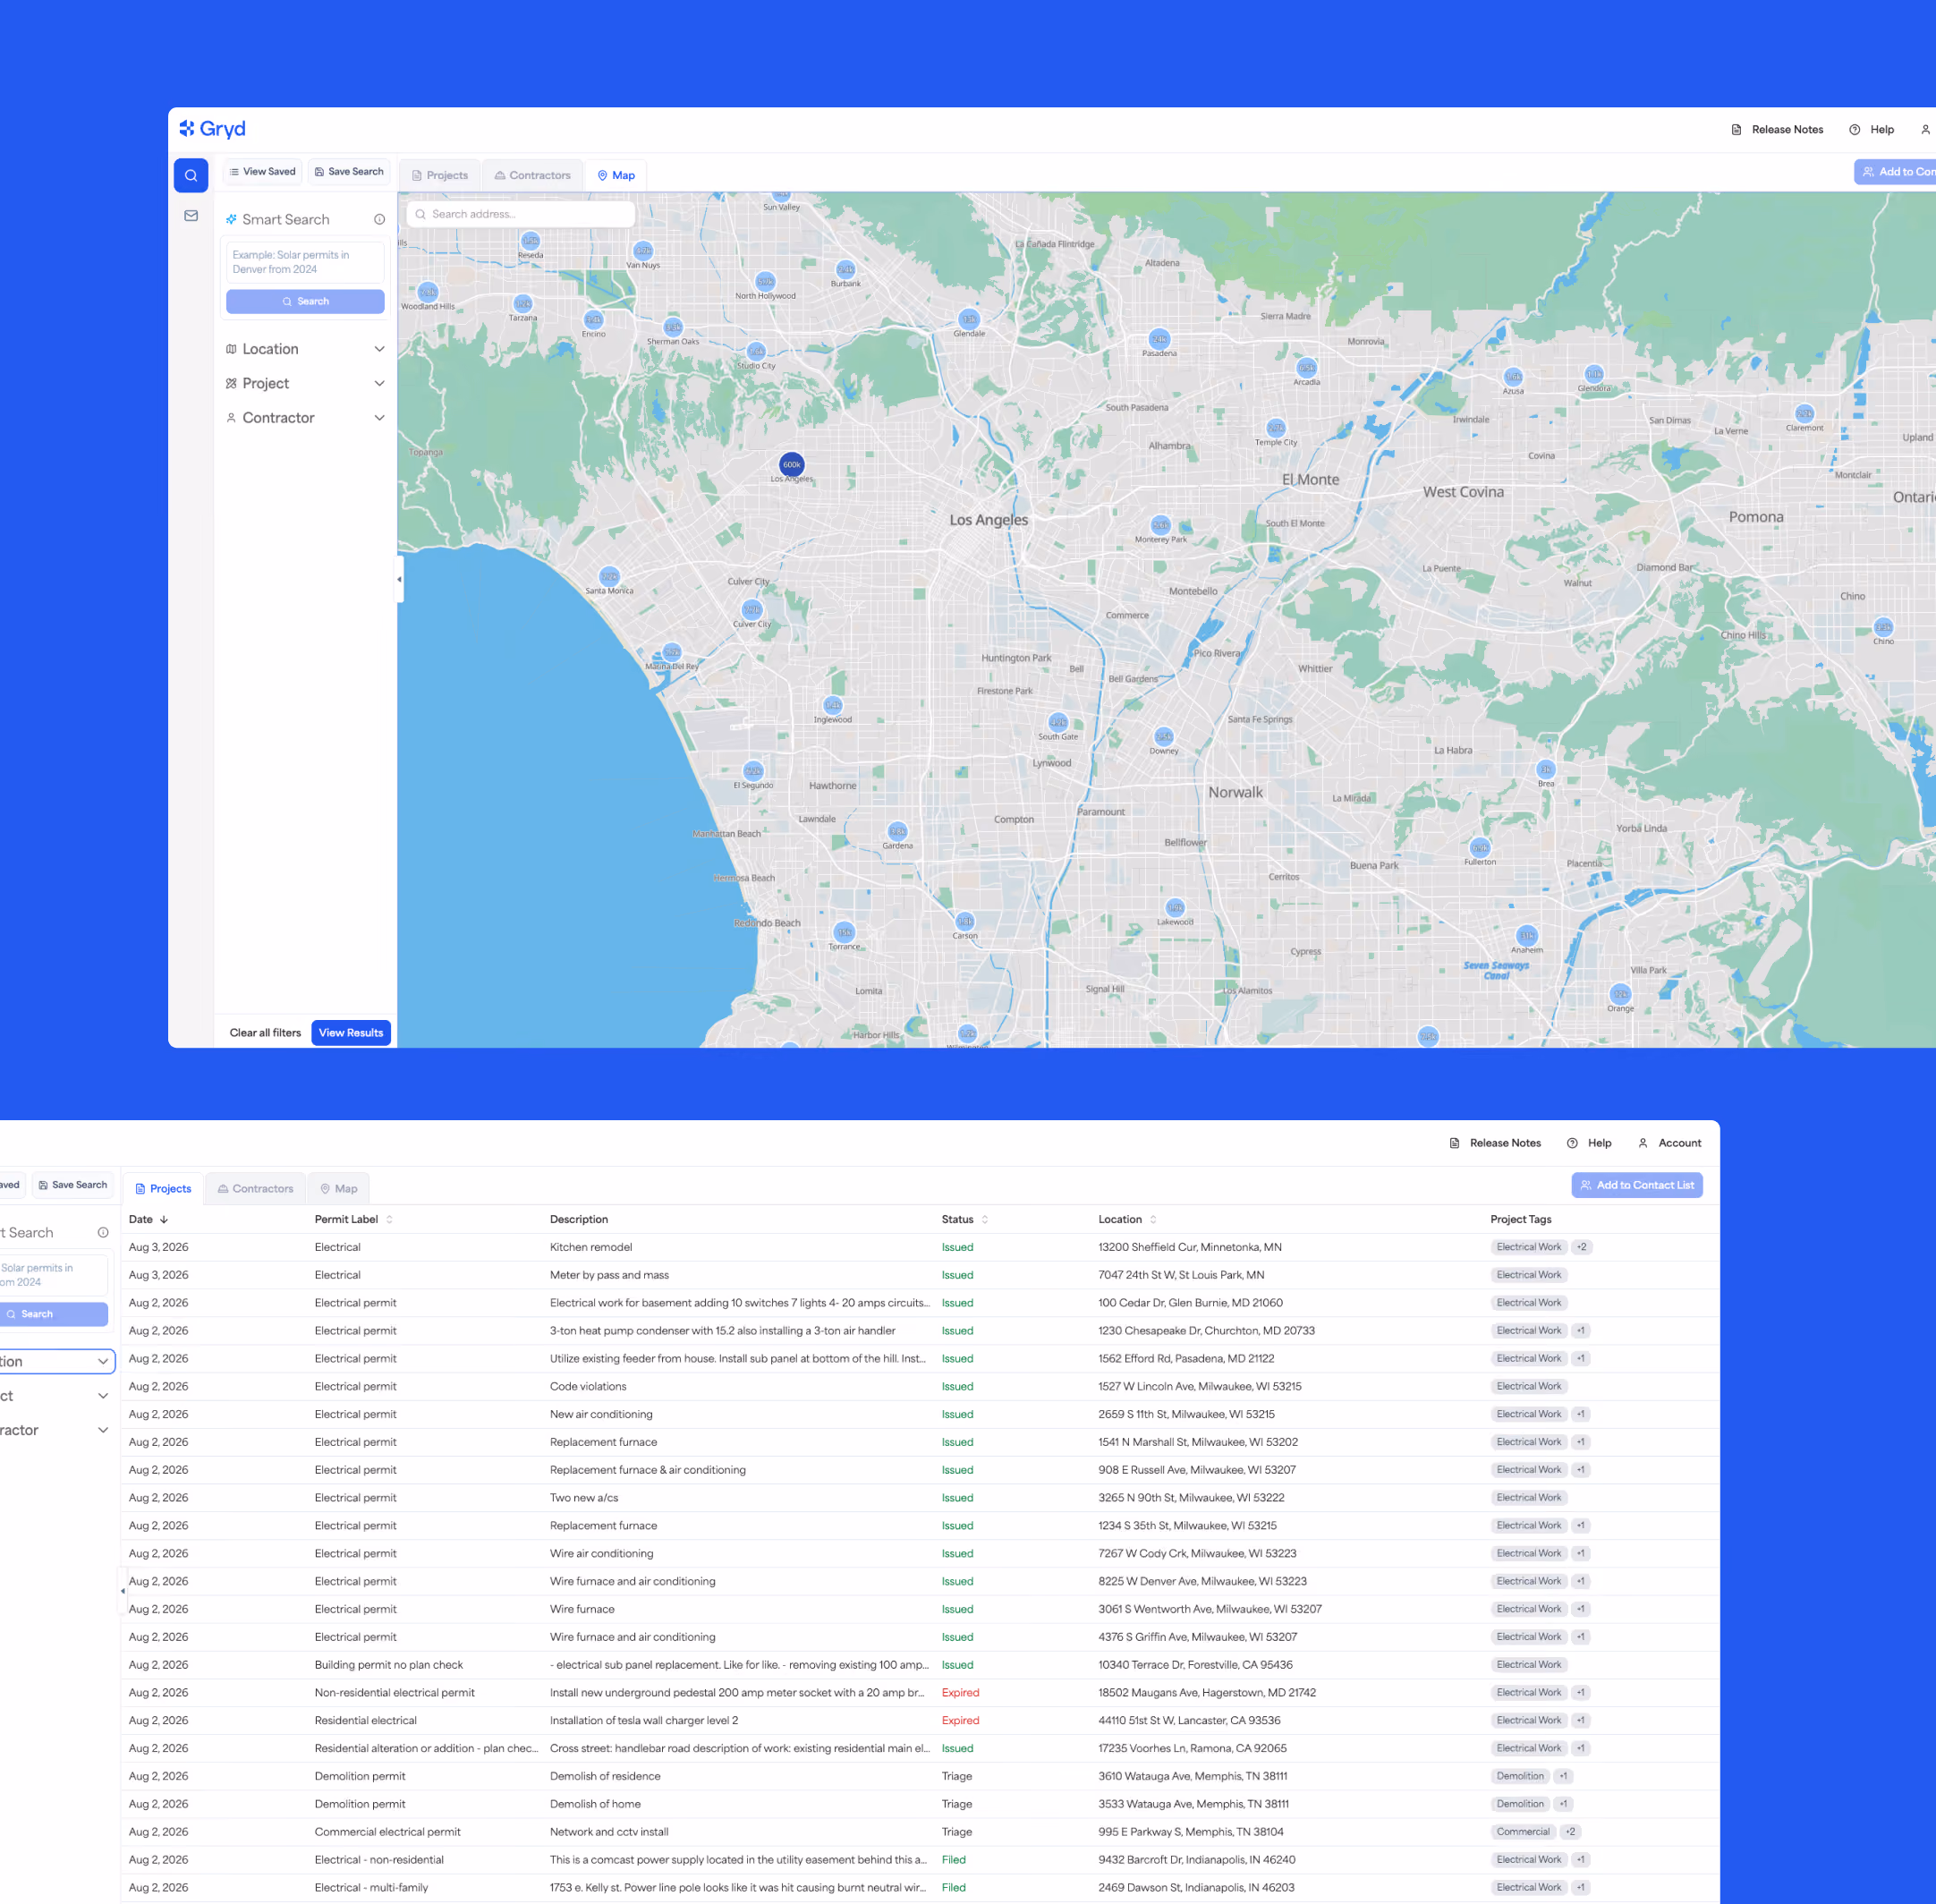
Task: Select the Map tab in the lower window
Action: click(338, 1188)
